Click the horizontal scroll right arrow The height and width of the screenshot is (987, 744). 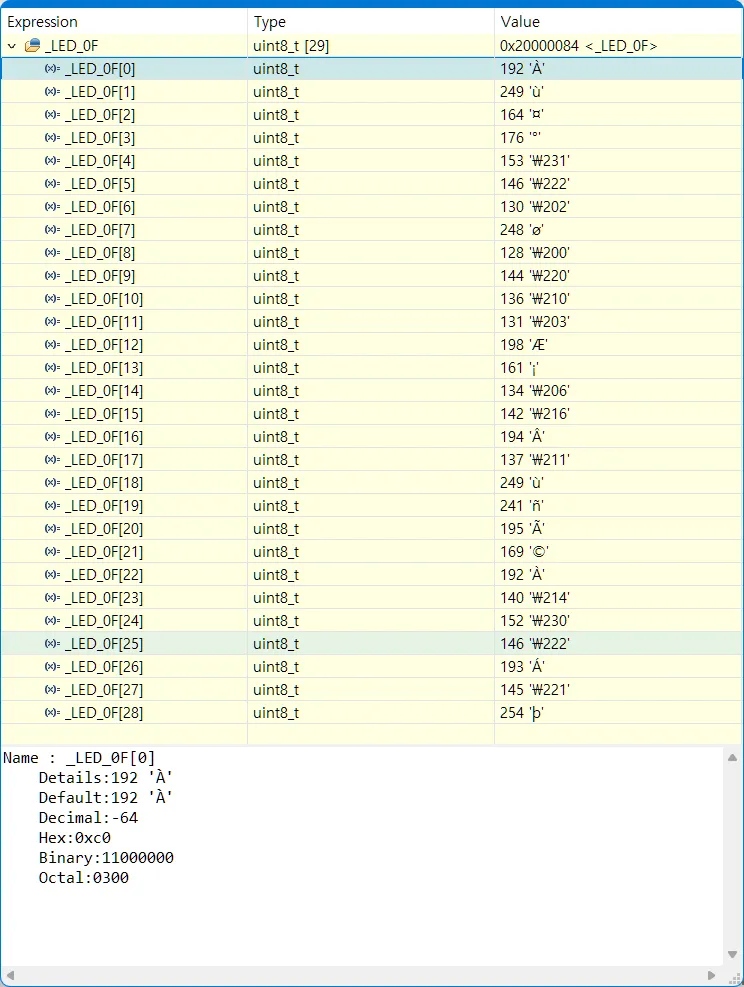711,975
